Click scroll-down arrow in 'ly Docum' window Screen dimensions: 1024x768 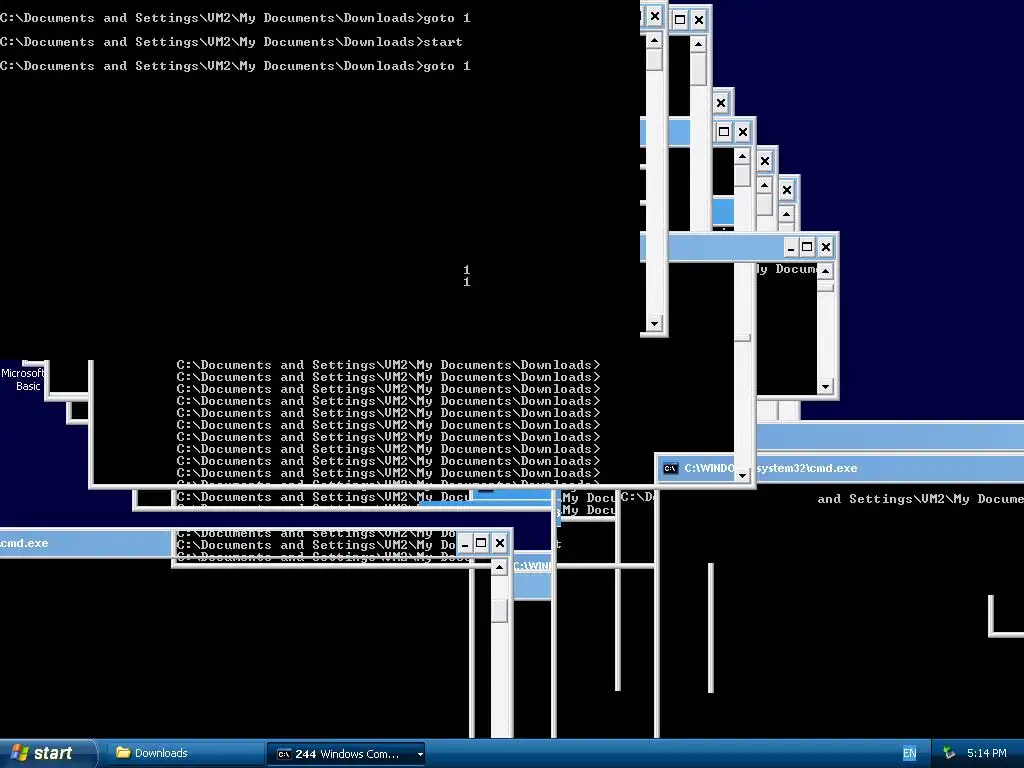(825, 387)
